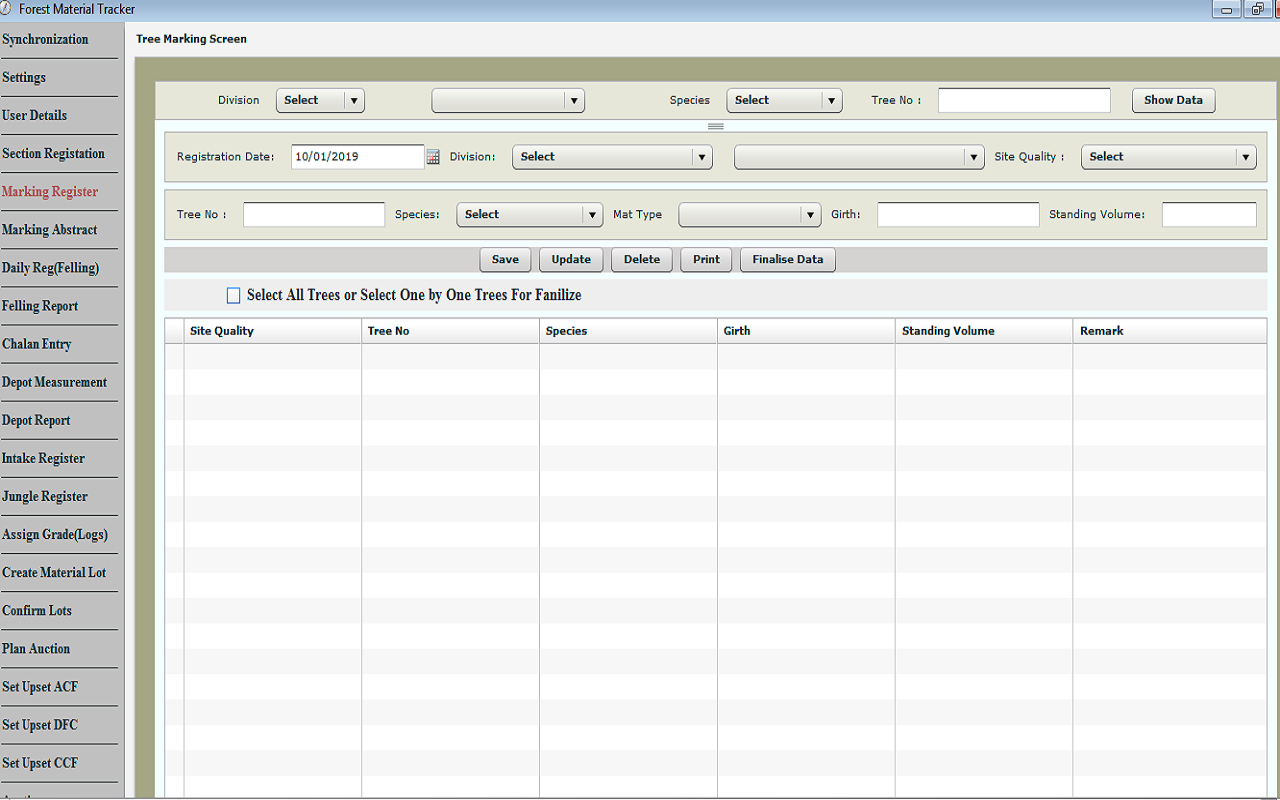
Task: Expand the top Species filter dropdown
Action: pyautogui.click(x=784, y=100)
